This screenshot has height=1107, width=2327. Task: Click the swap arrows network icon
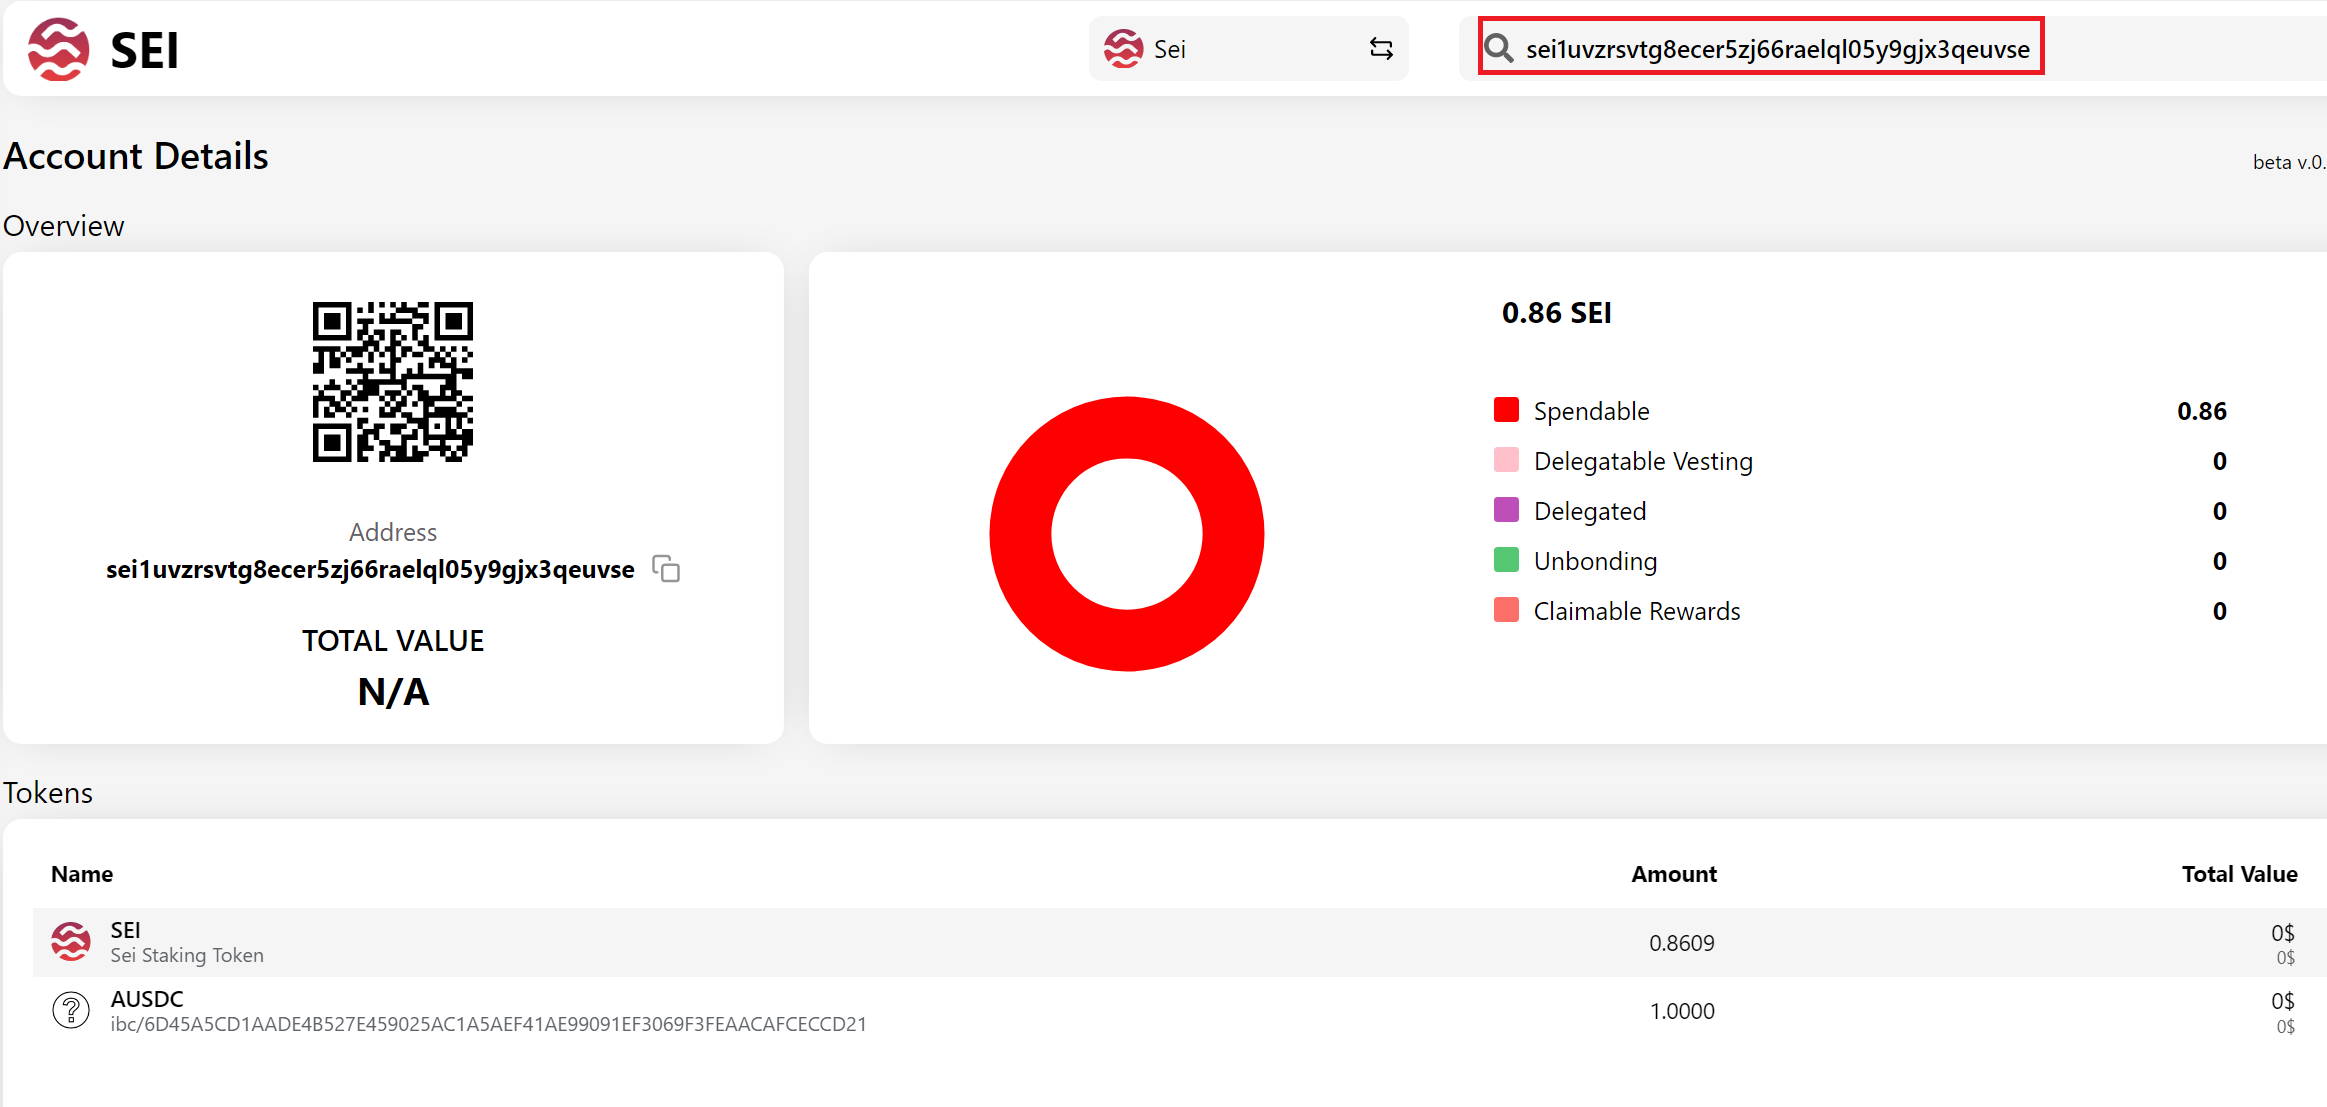(x=1381, y=48)
